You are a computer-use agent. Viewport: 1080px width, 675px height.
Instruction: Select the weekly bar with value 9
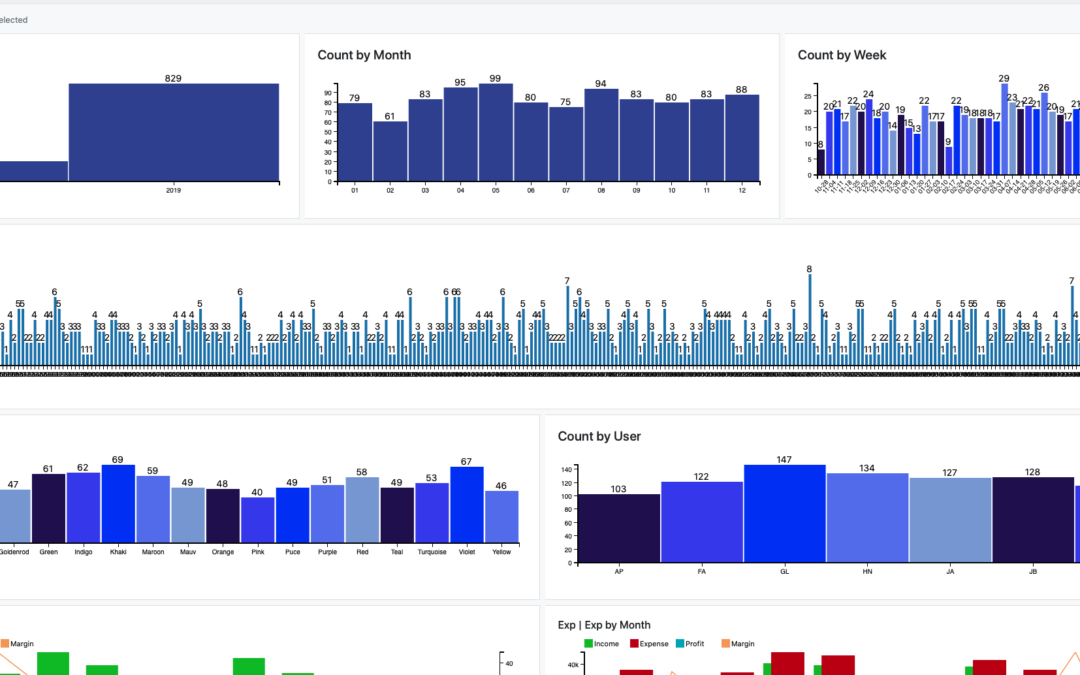948,160
